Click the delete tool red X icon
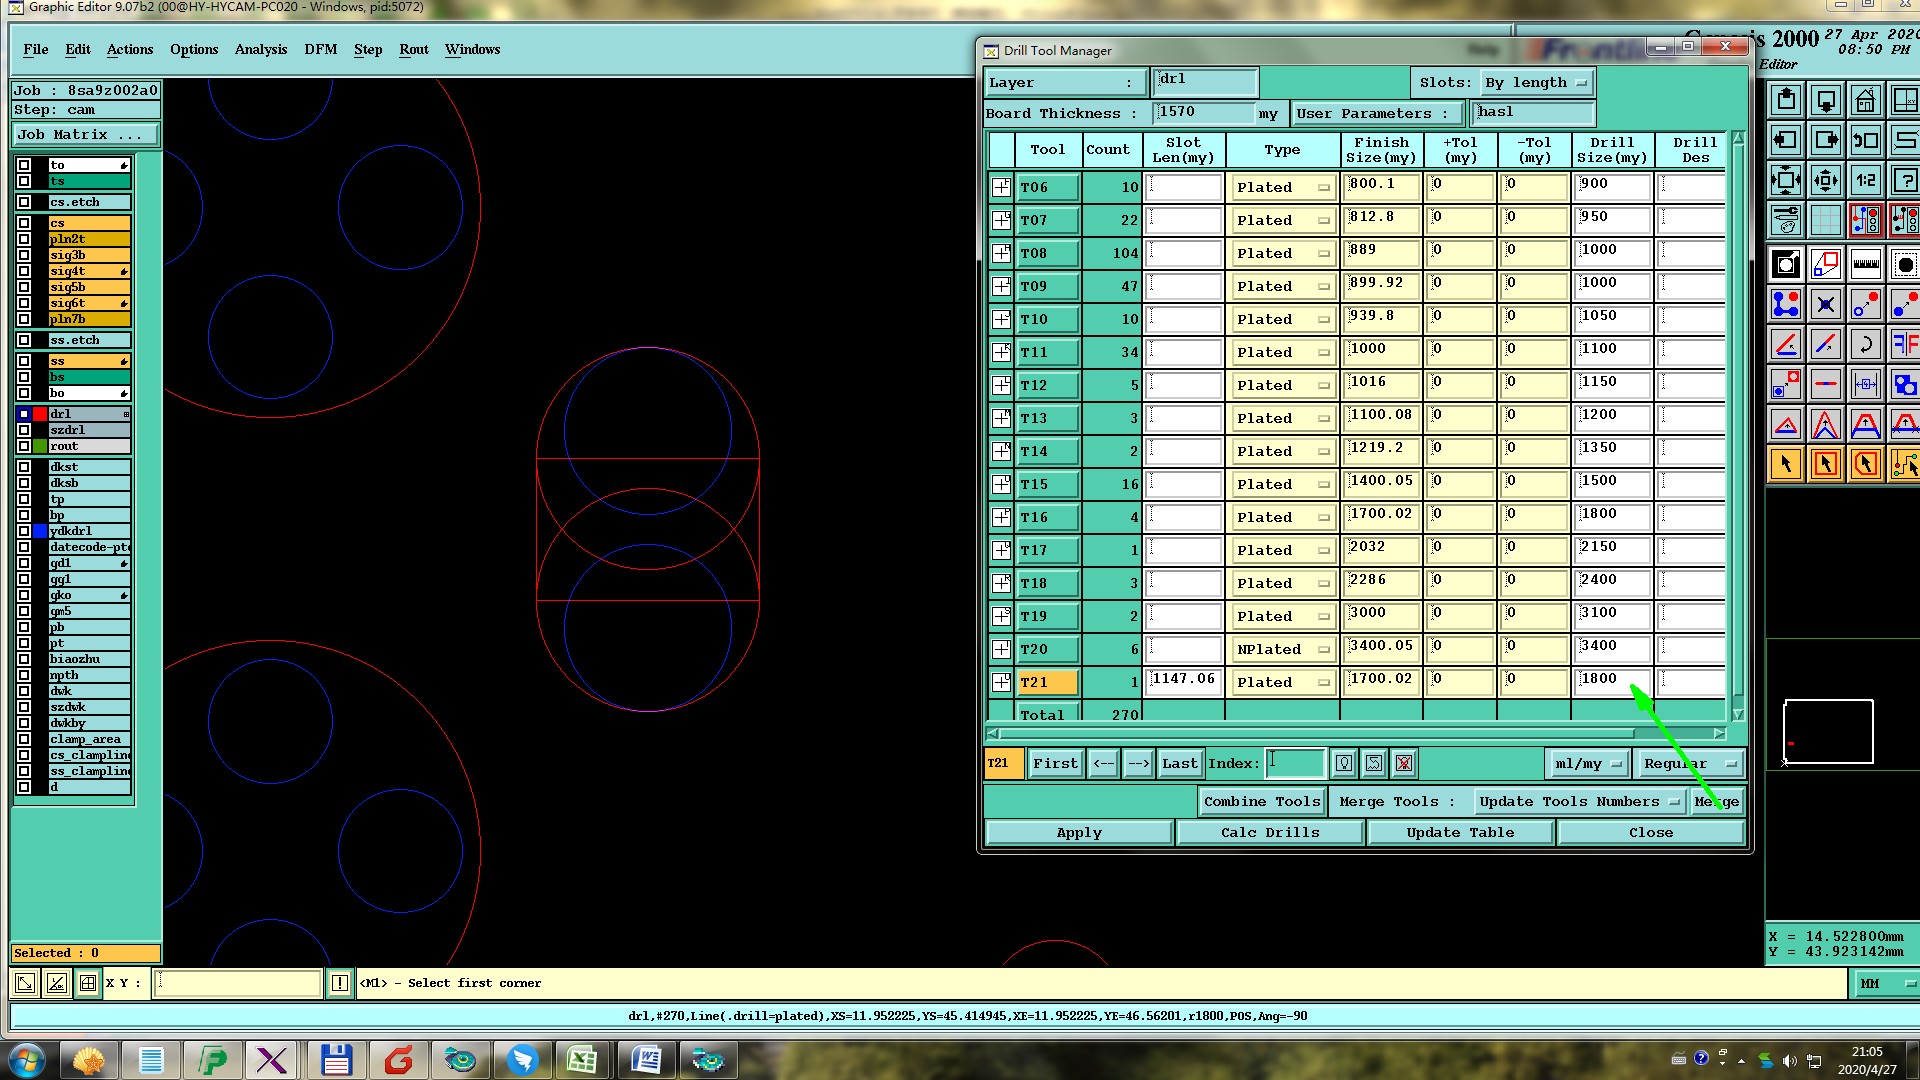 [x=1404, y=764]
